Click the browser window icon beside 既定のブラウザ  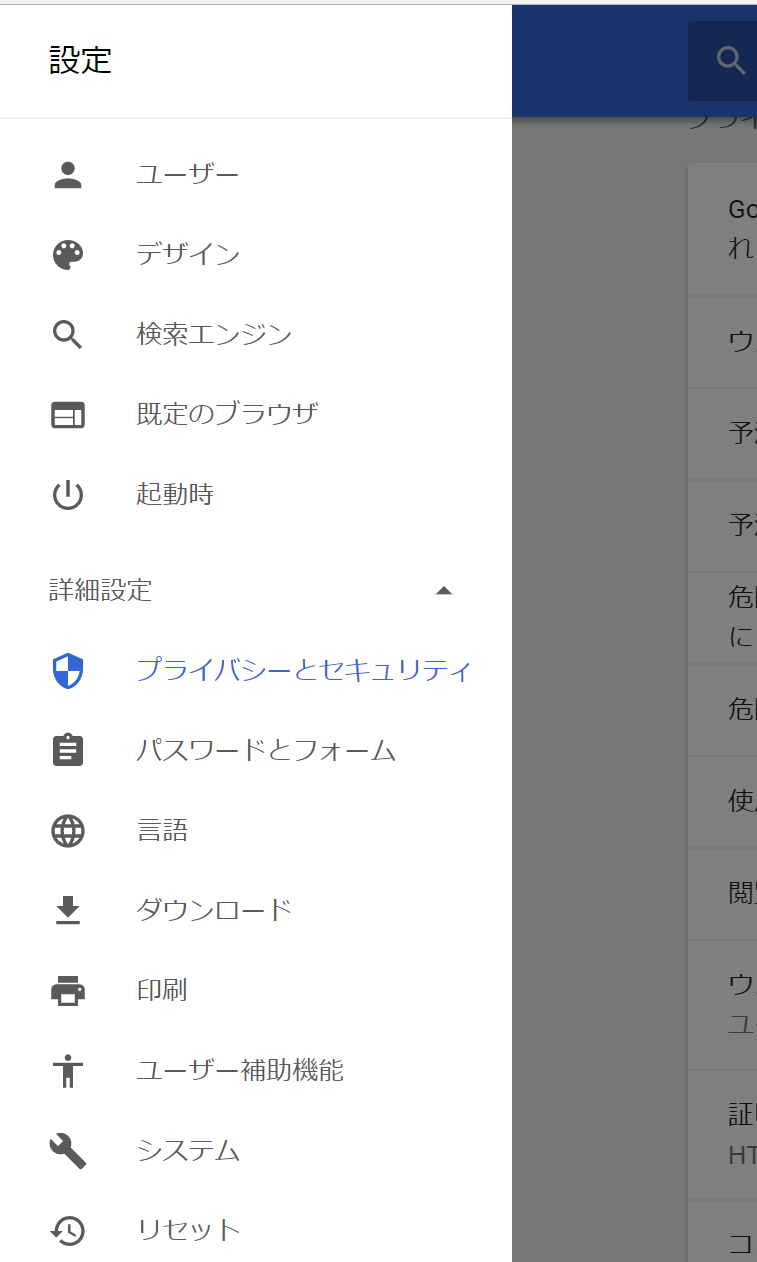tap(68, 415)
